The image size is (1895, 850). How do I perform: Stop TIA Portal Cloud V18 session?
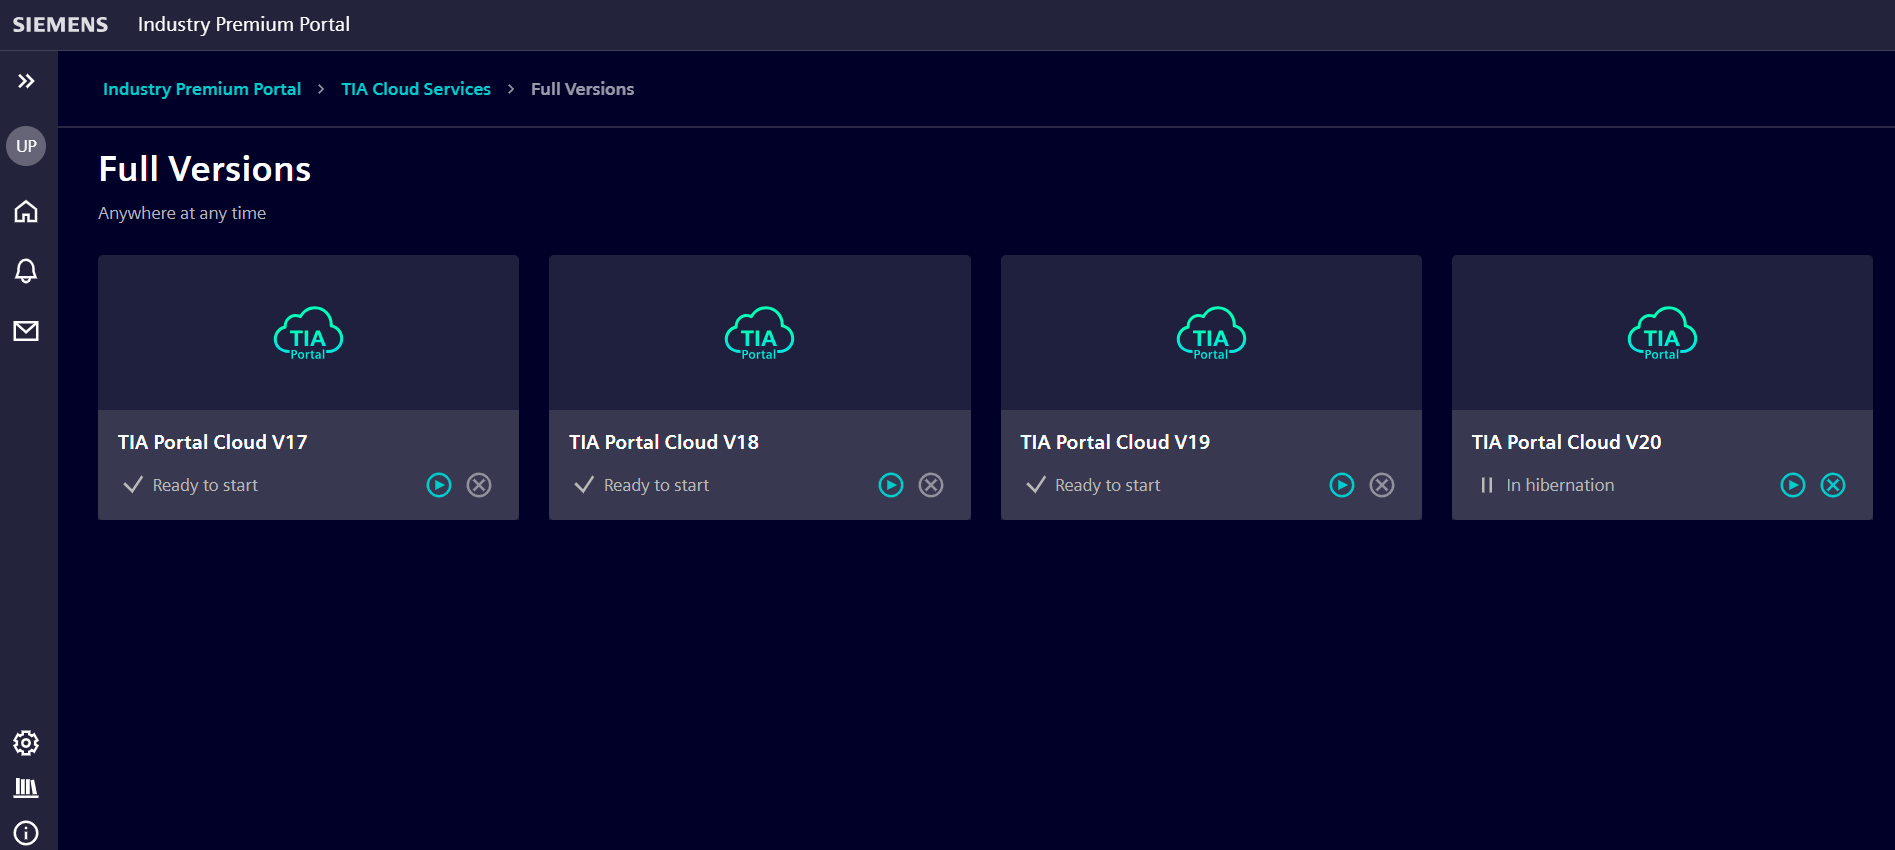click(x=931, y=485)
